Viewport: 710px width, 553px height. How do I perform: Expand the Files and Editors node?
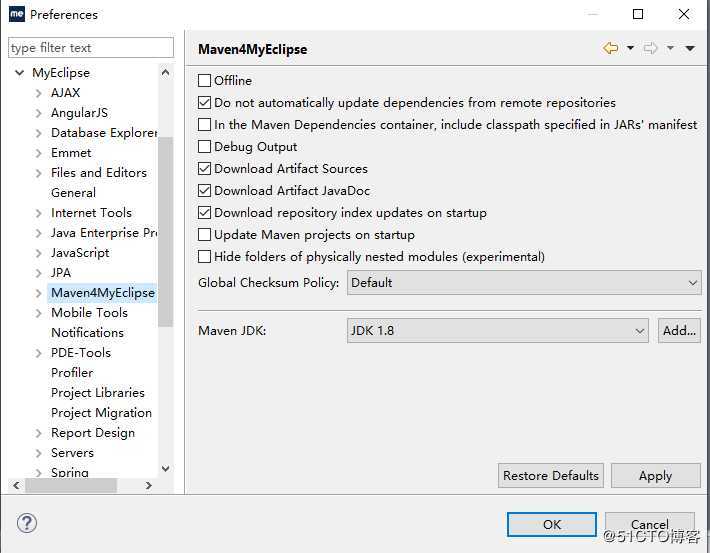coord(38,173)
